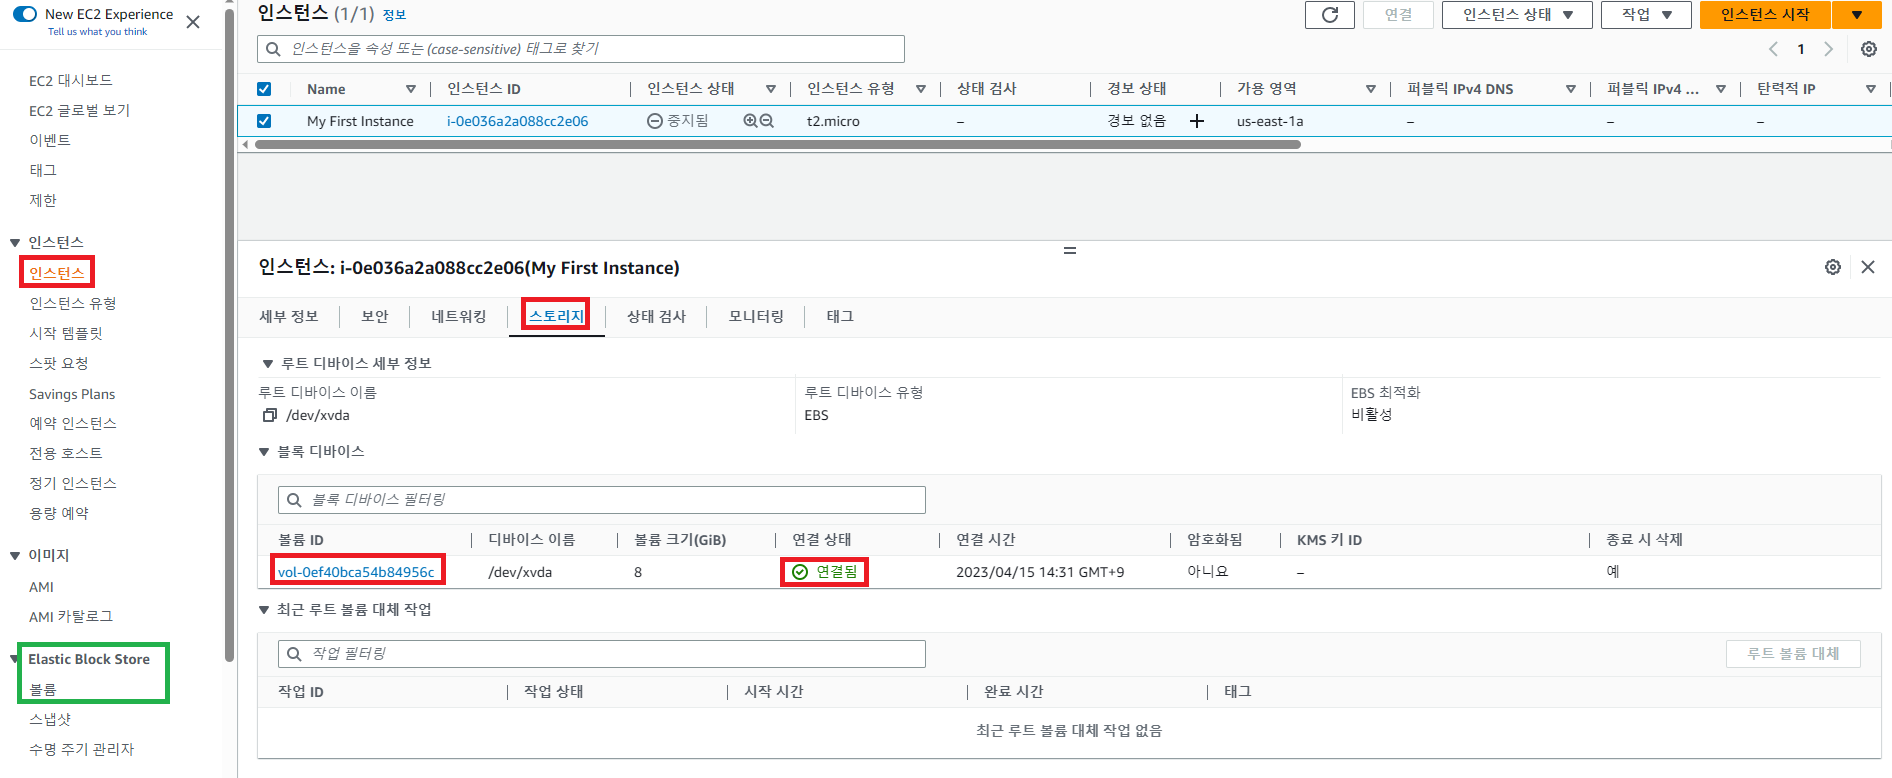This screenshot has width=1892, height=778.
Task: Open AMI 카탈로그 in the sidebar
Action: coord(71,616)
